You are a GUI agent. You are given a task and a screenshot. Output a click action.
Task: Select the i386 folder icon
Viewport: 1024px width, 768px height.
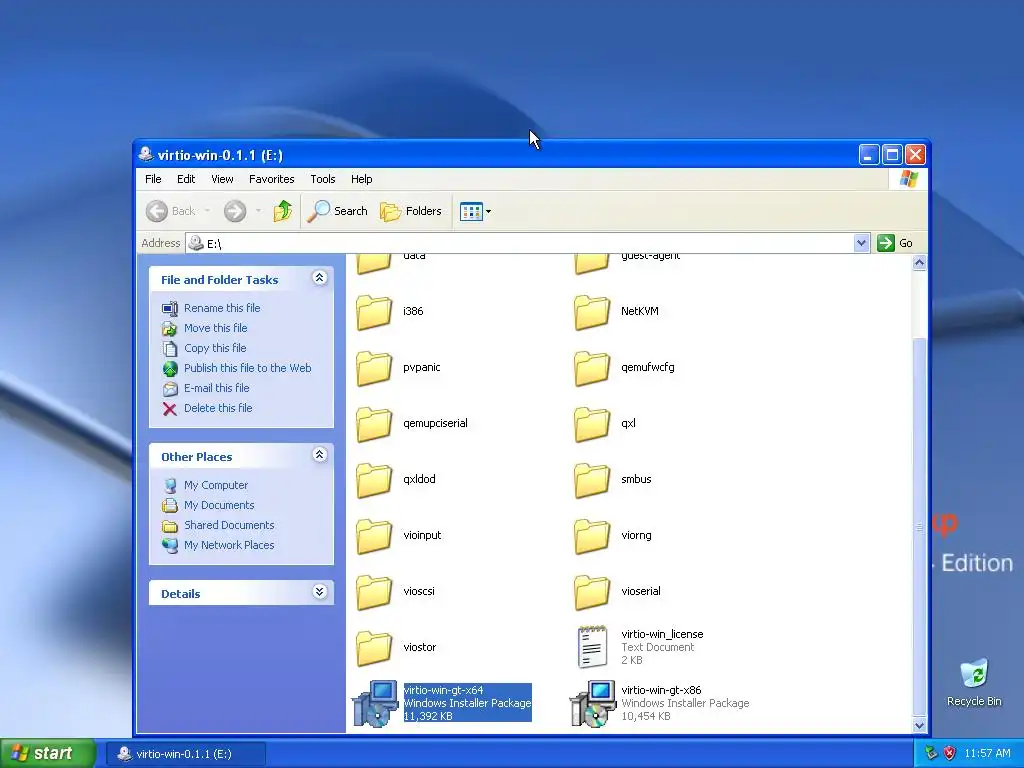pyautogui.click(x=374, y=312)
